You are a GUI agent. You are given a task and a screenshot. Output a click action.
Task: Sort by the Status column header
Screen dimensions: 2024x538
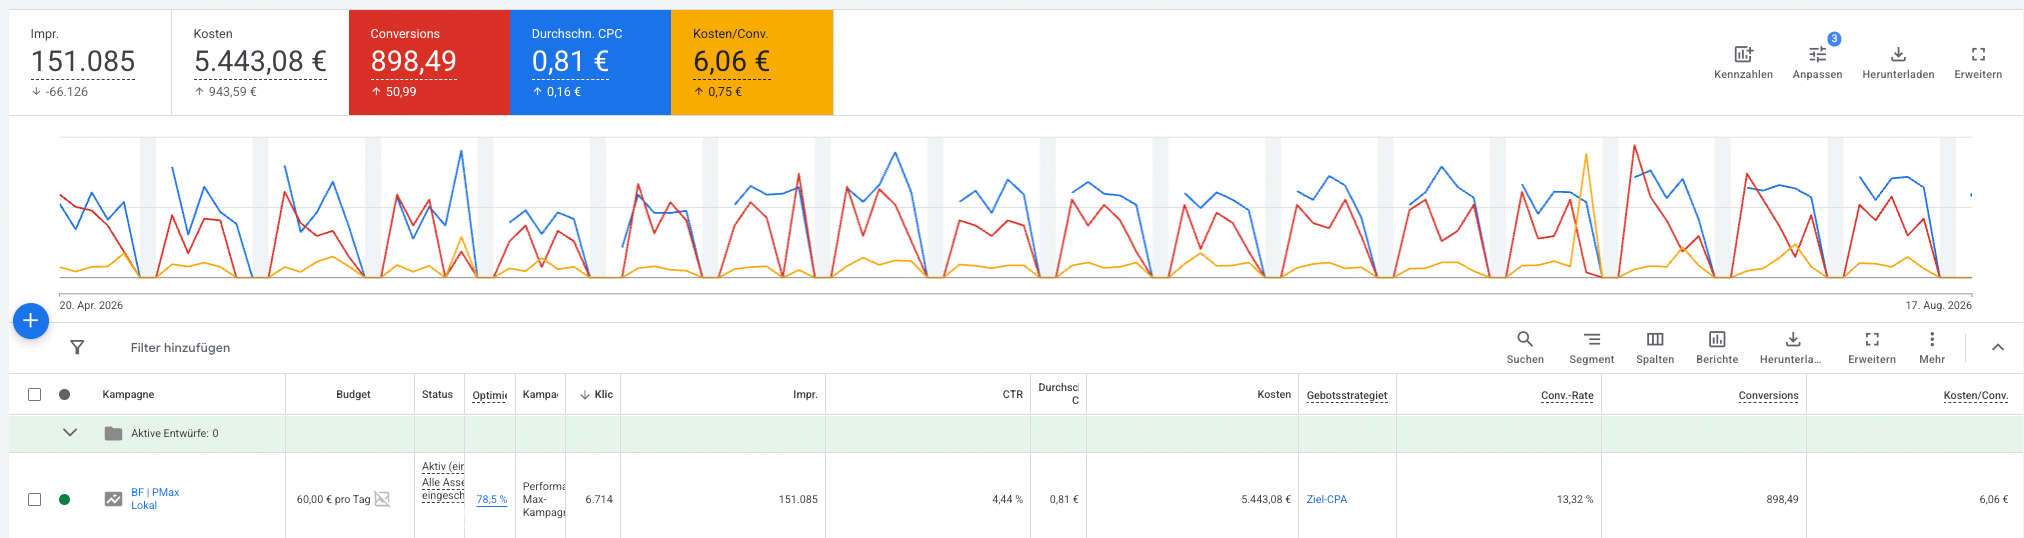point(437,394)
